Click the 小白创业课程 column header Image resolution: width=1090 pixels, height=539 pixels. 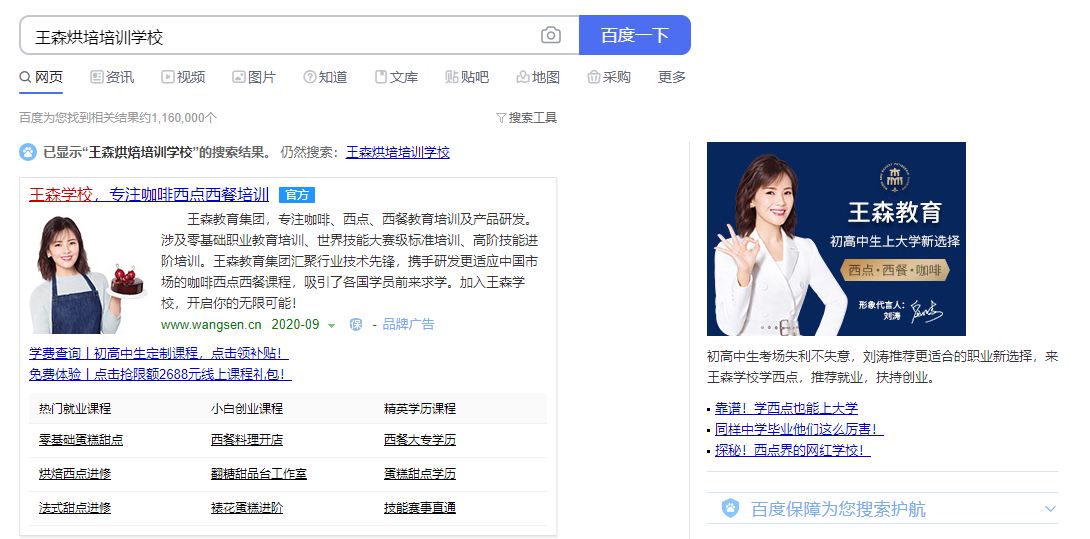(247, 408)
